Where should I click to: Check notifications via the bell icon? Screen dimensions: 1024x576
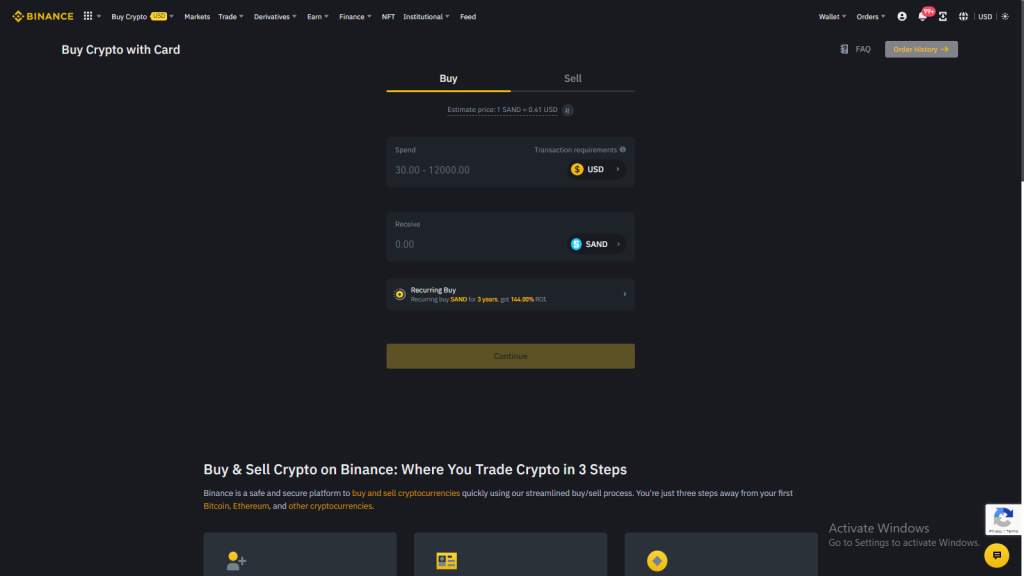(921, 17)
